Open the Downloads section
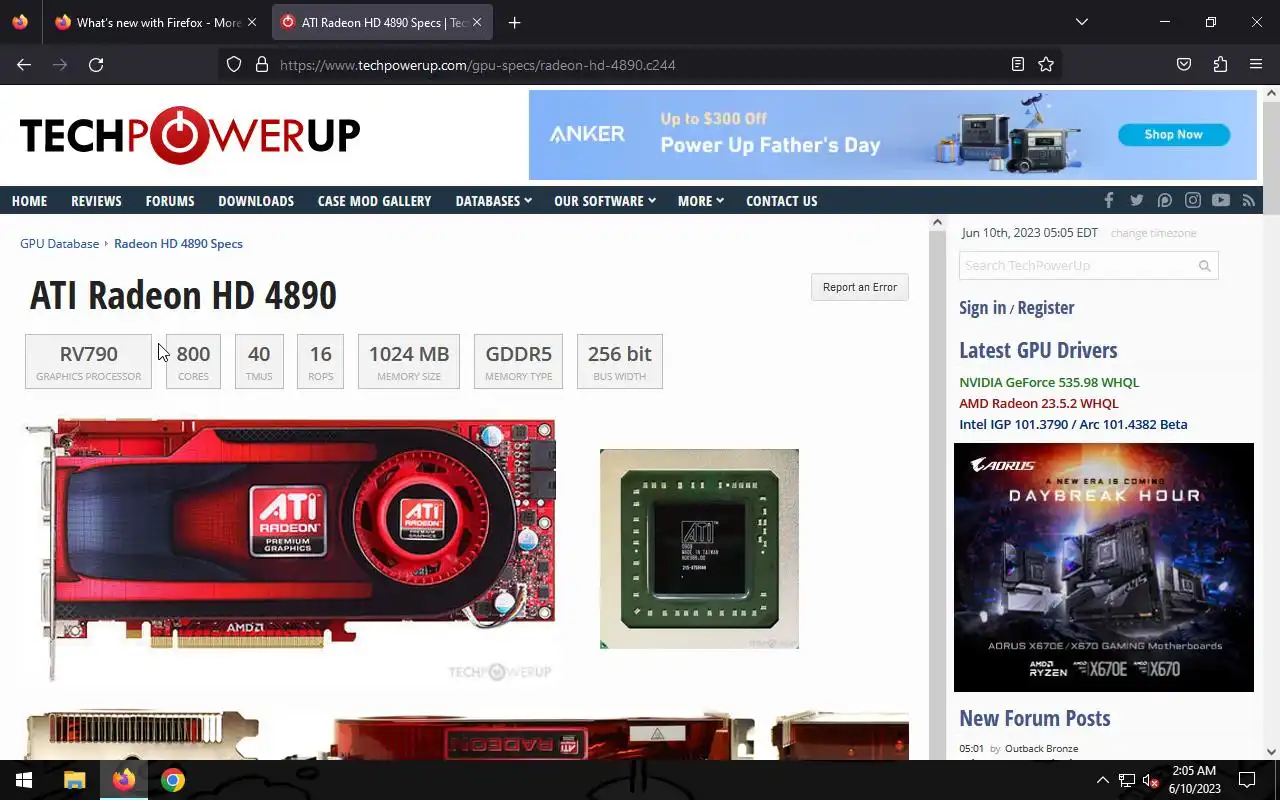1280x800 pixels. click(x=256, y=201)
